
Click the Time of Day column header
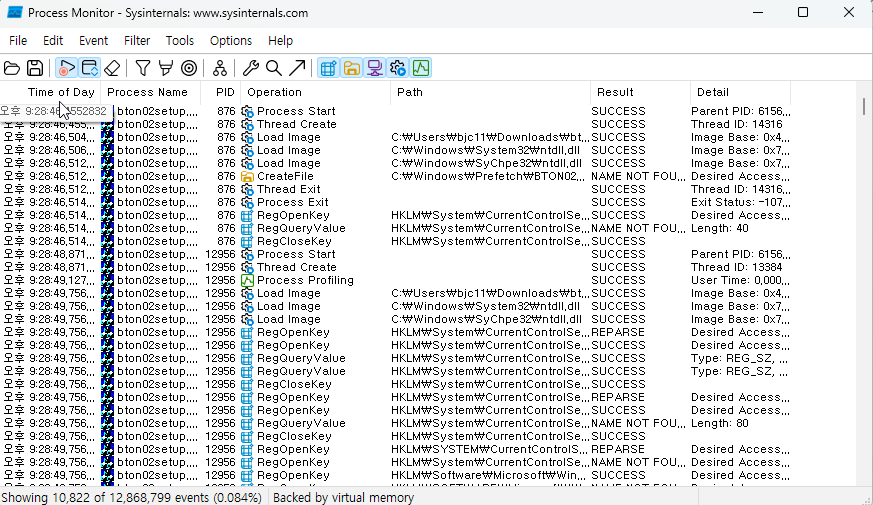click(x=51, y=92)
